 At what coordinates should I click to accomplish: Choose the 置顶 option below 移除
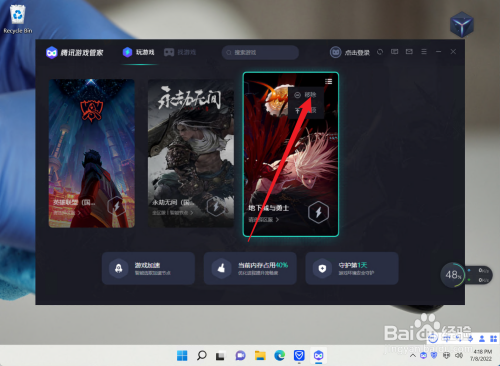(305, 110)
